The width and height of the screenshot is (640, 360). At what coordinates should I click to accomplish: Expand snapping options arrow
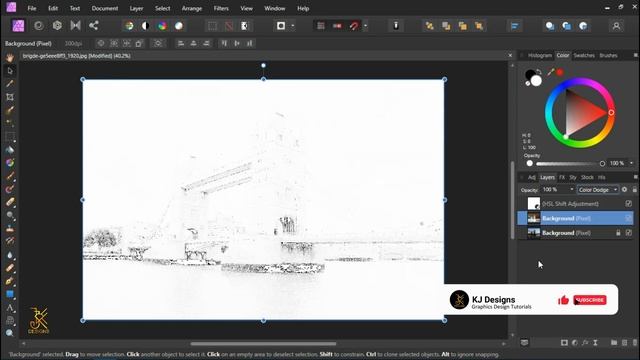coord(365,26)
